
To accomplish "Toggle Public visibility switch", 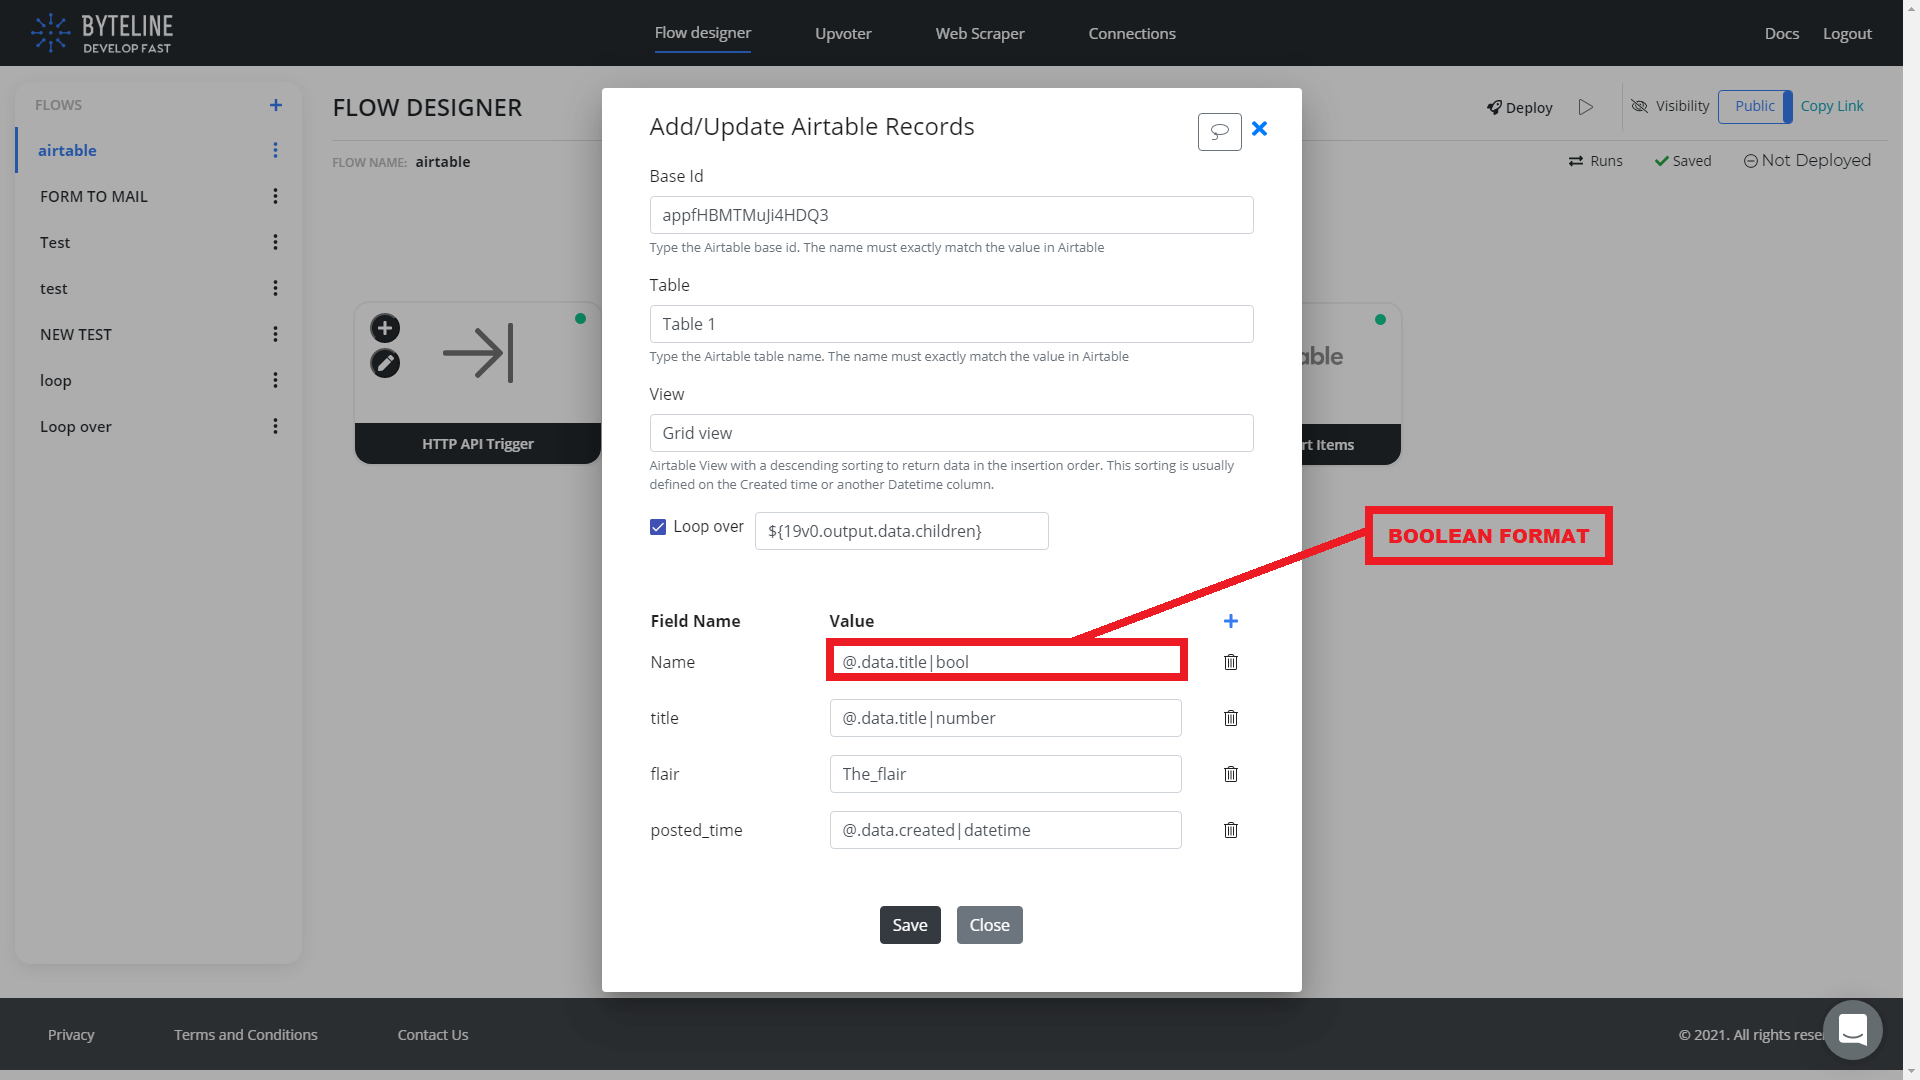I will pos(1755,106).
